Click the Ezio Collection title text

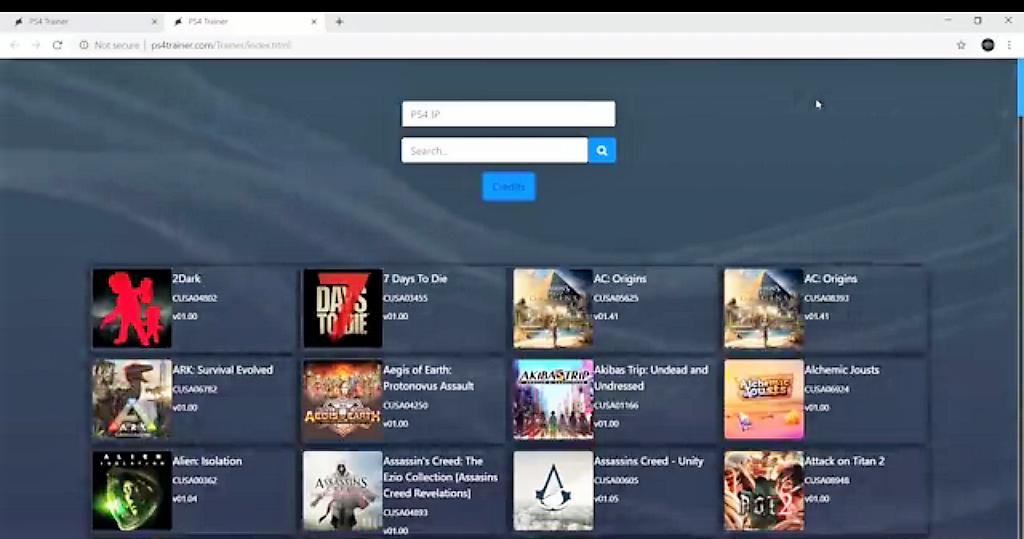[440, 477]
